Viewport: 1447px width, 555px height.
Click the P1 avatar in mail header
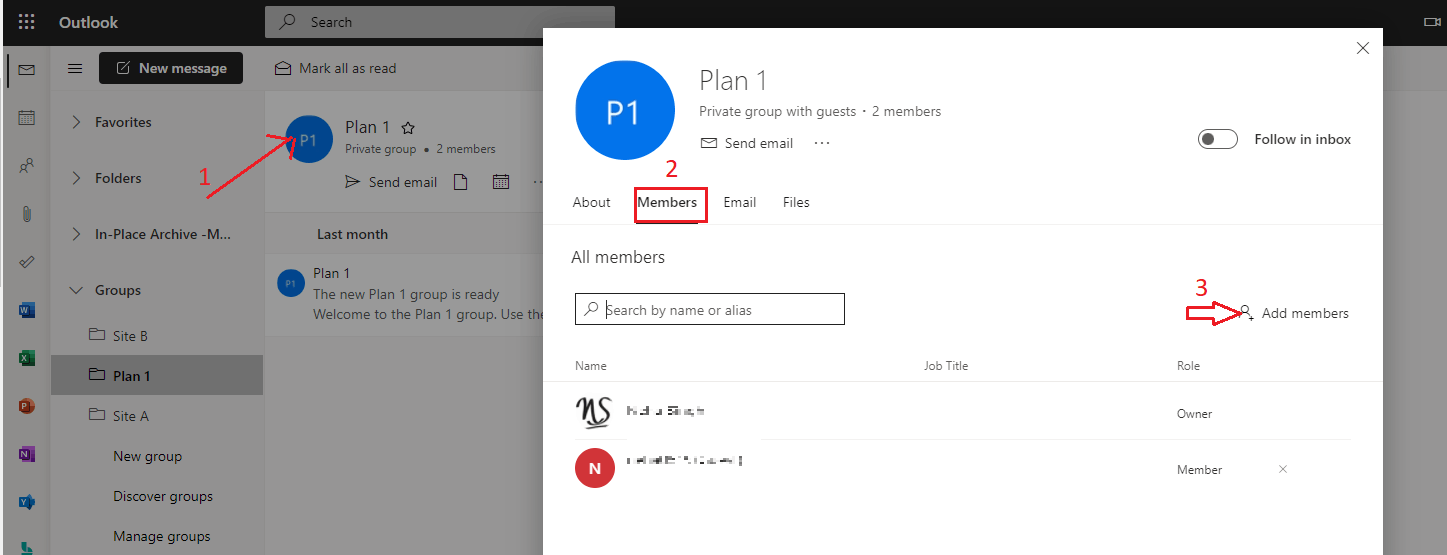pyautogui.click(x=309, y=139)
